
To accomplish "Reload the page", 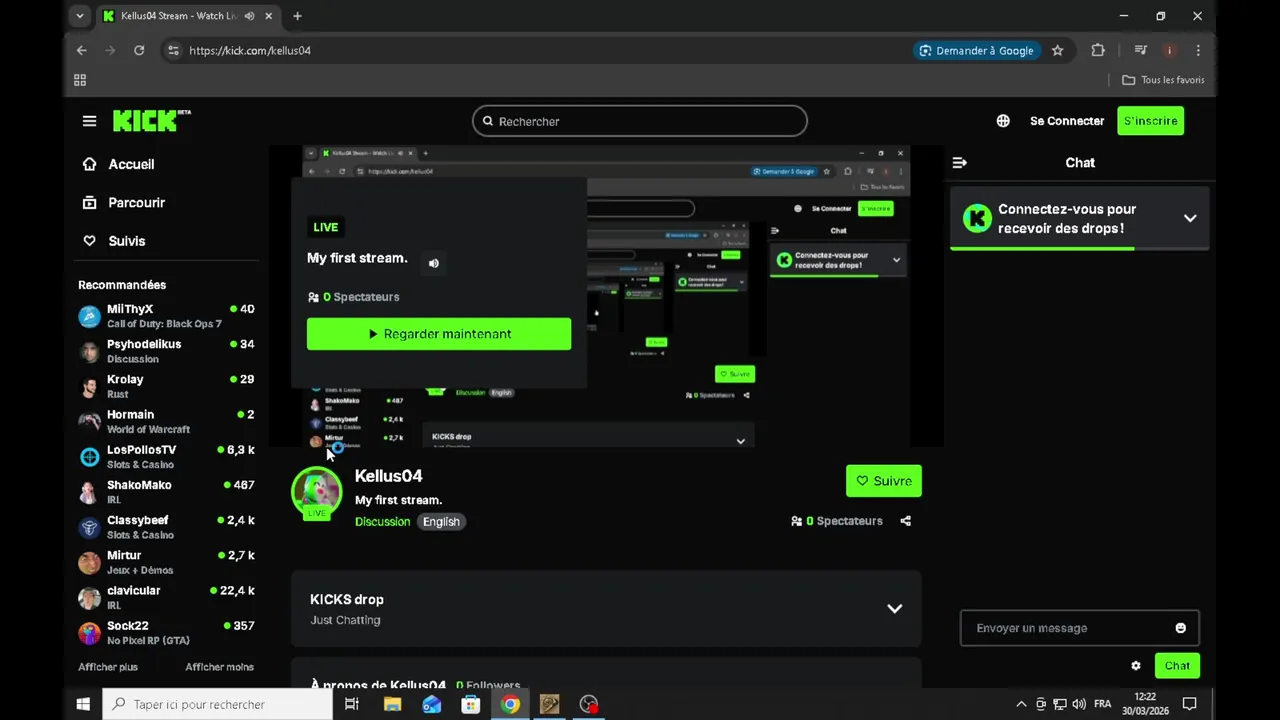I will 139,50.
